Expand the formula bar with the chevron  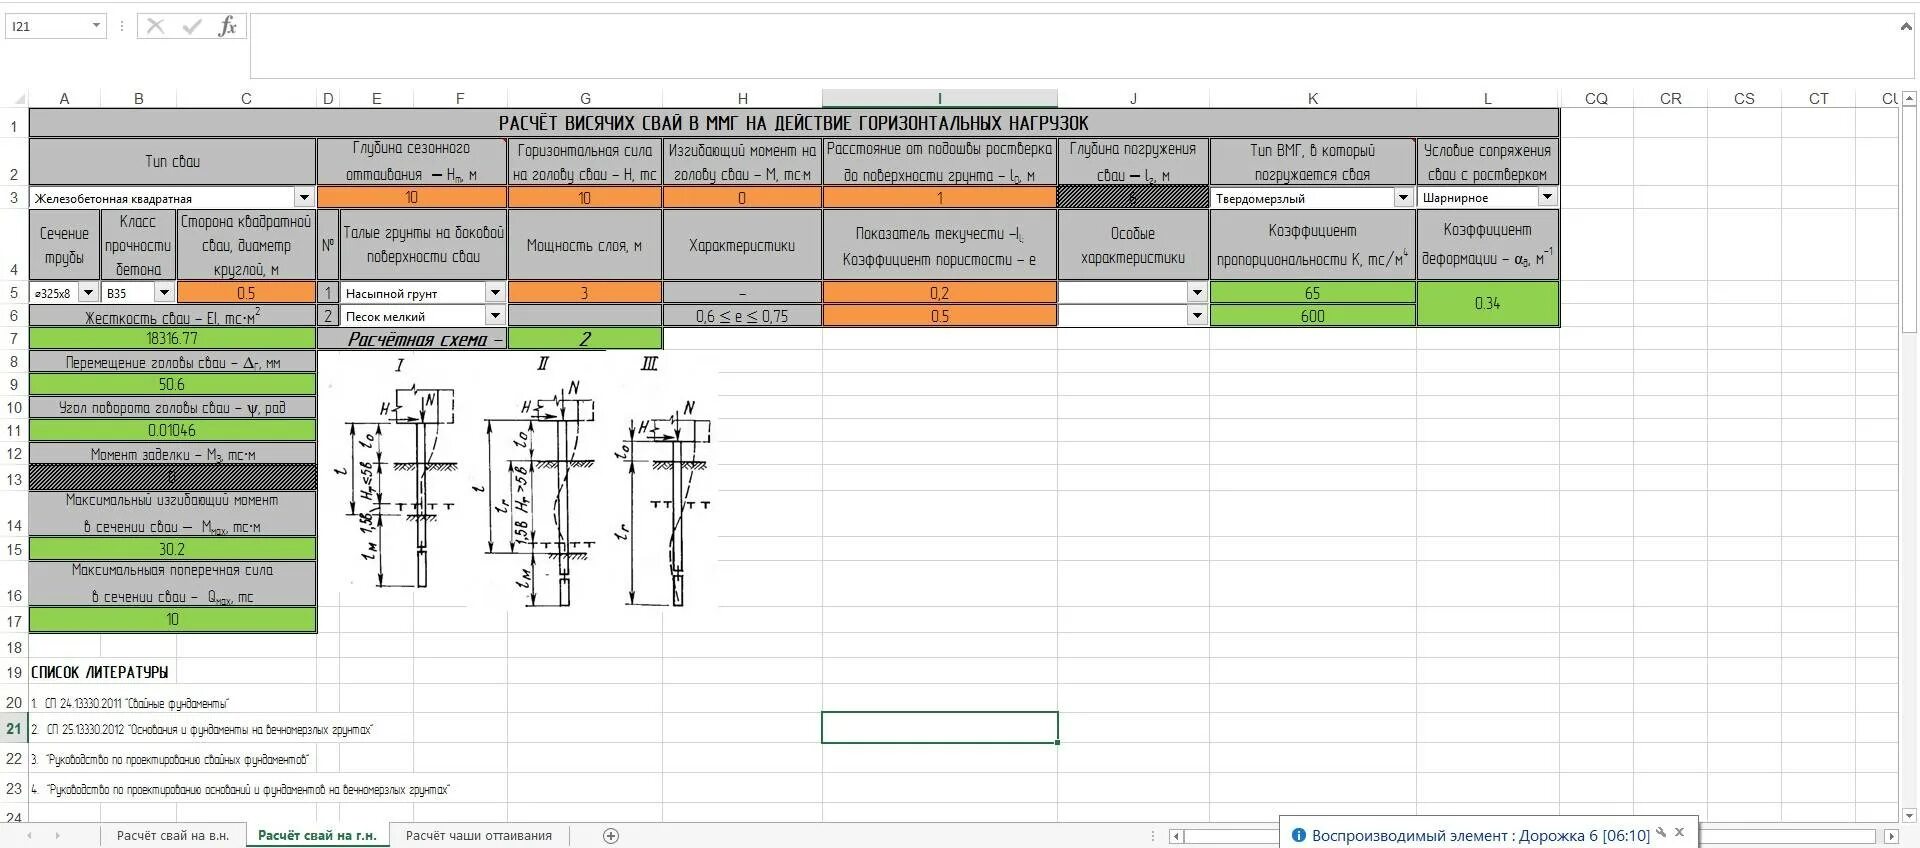coord(1906,27)
